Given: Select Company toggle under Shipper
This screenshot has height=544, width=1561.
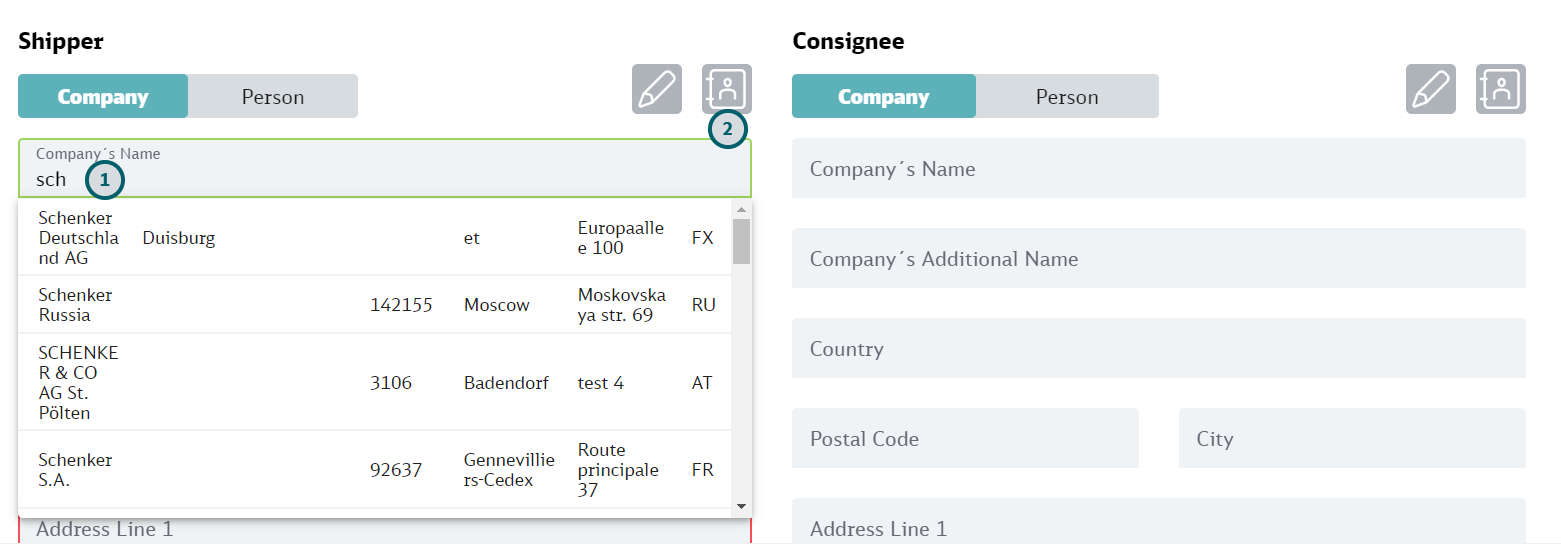Looking at the screenshot, I should click(x=103, y=96).
